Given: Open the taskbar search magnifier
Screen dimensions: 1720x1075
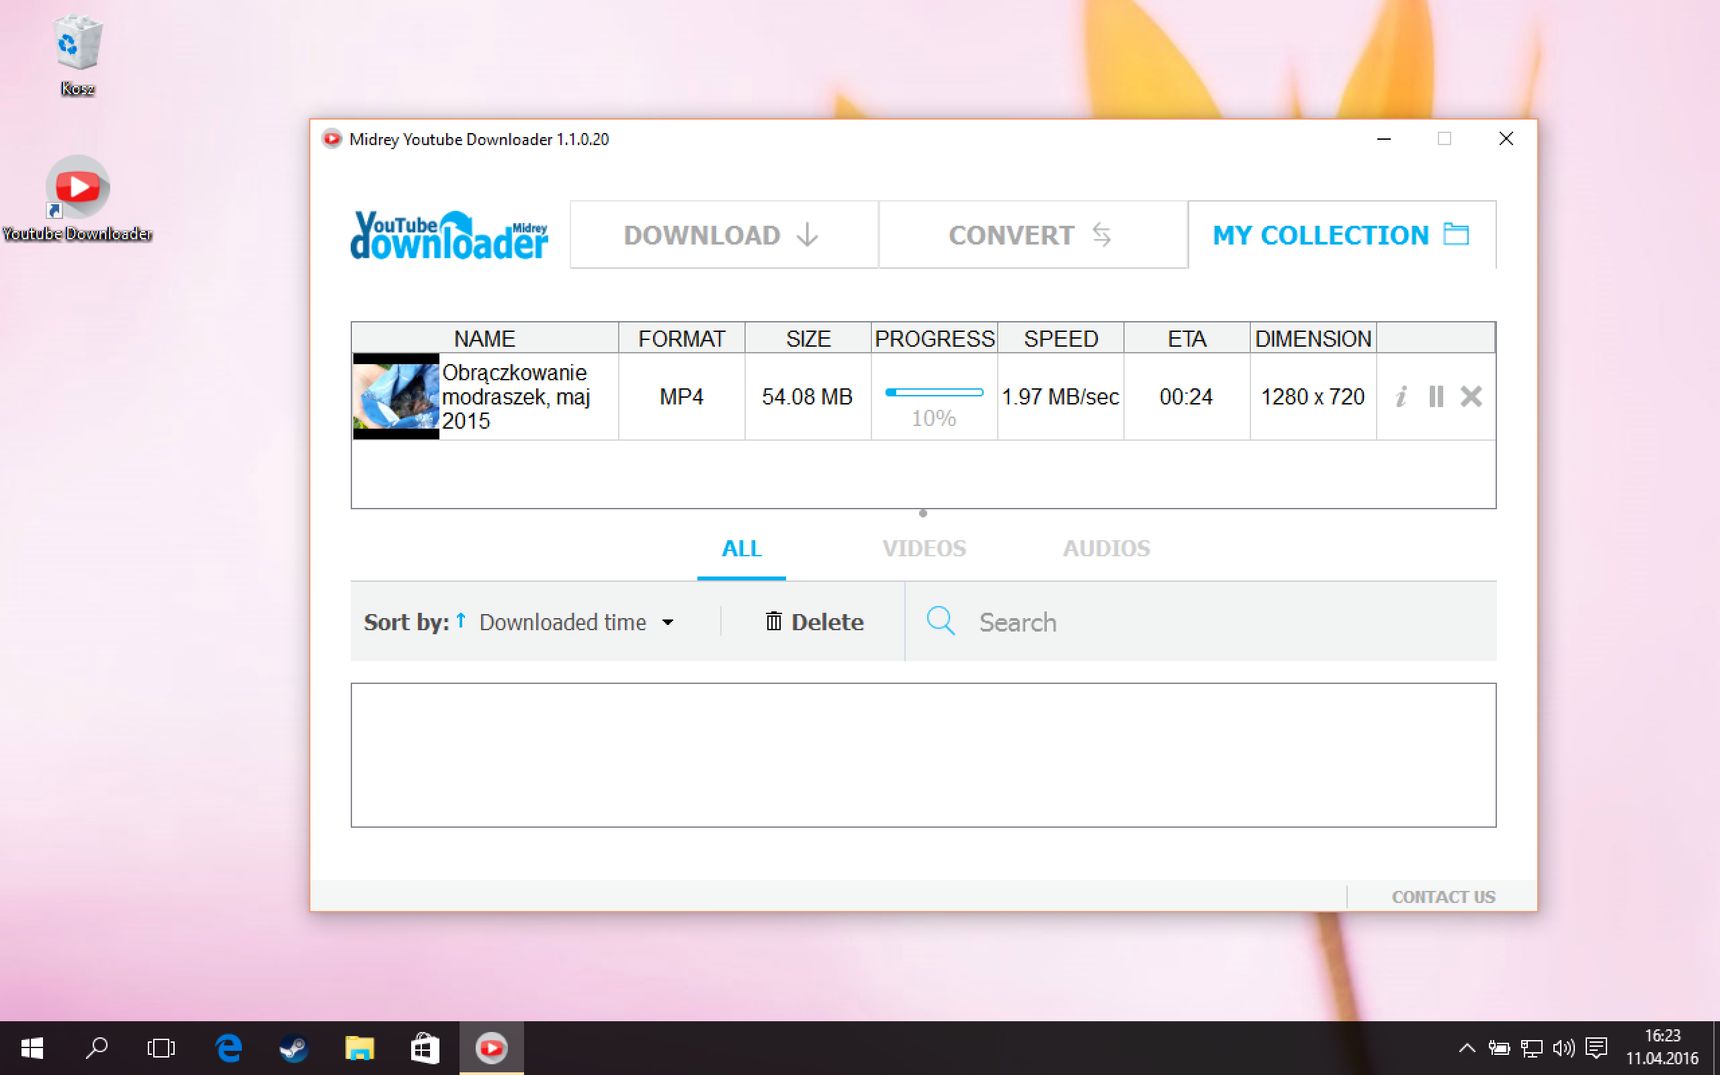Looking at the screenshot, I should (97, 1048).
